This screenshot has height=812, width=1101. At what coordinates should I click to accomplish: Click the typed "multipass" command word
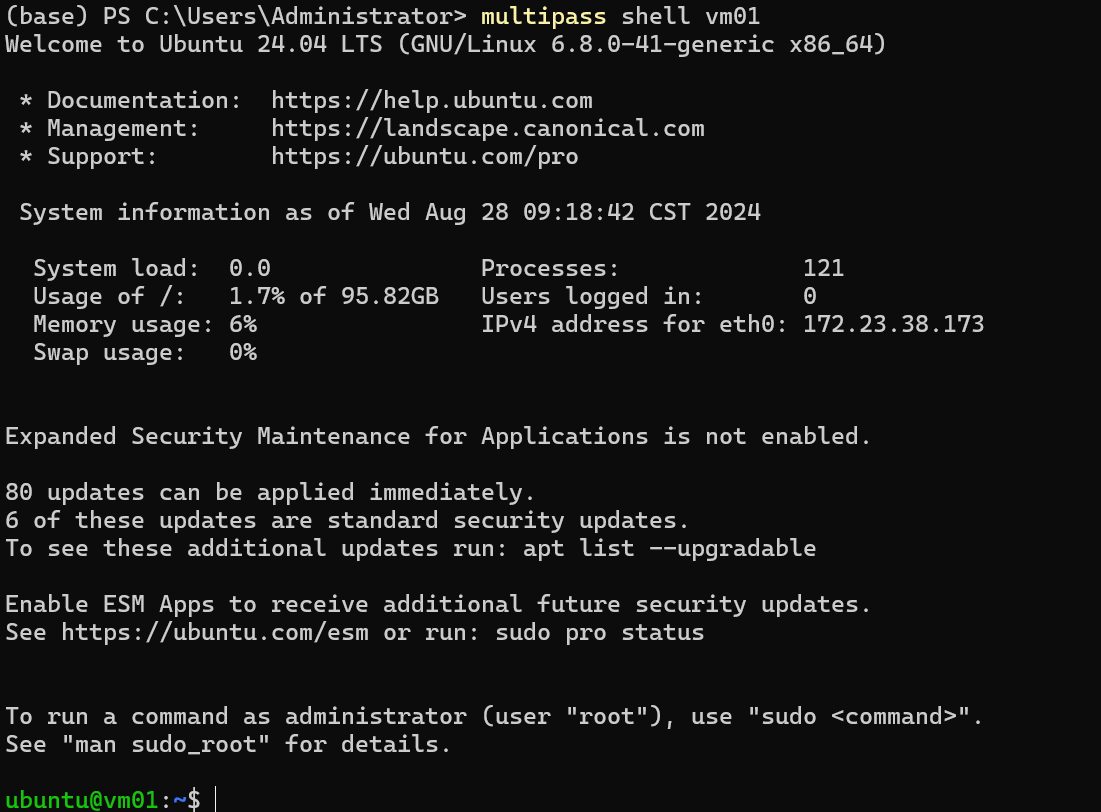(543, 17)
